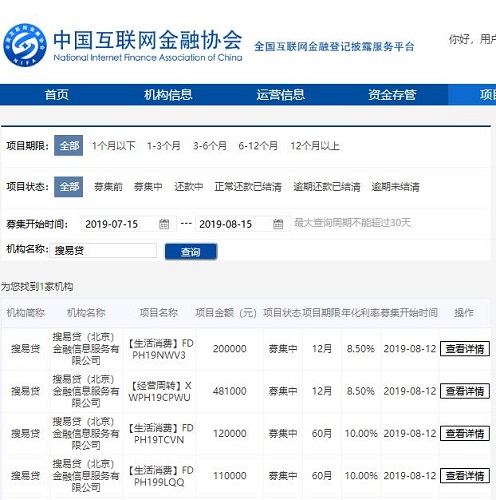Open the start date calendar icon
Image resolution: width=496 pixels, height=500 pixels.
pos(164,224)
